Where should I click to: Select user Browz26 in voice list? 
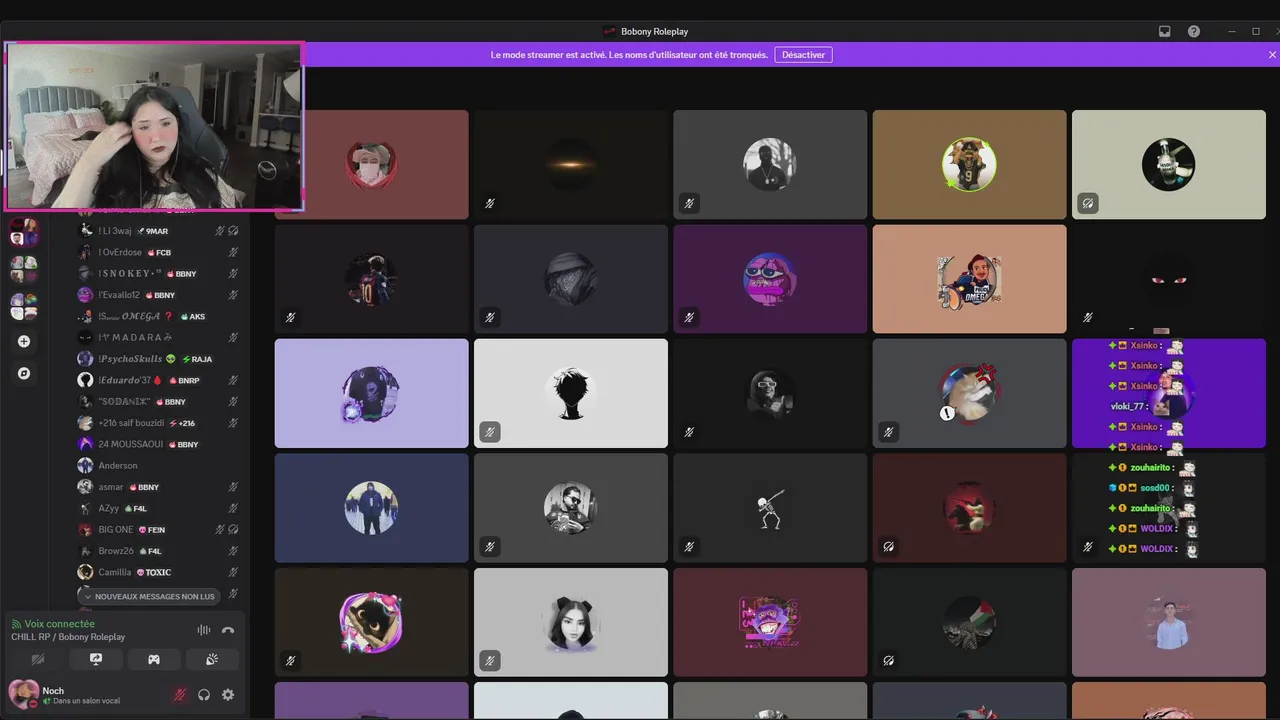[x=158, y=551]
